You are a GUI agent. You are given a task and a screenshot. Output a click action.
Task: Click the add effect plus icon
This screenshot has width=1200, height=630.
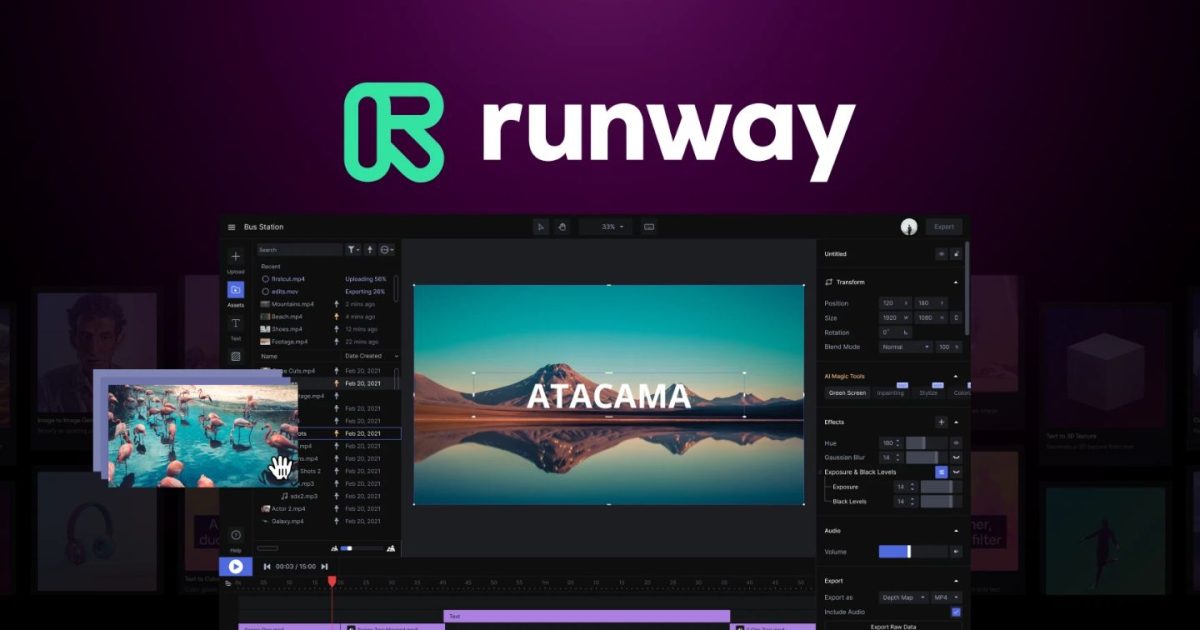[940, 422]
